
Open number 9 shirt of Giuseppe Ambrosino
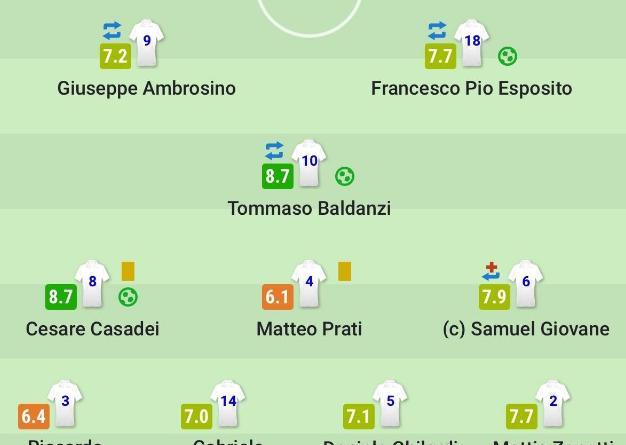click(147, 43)
